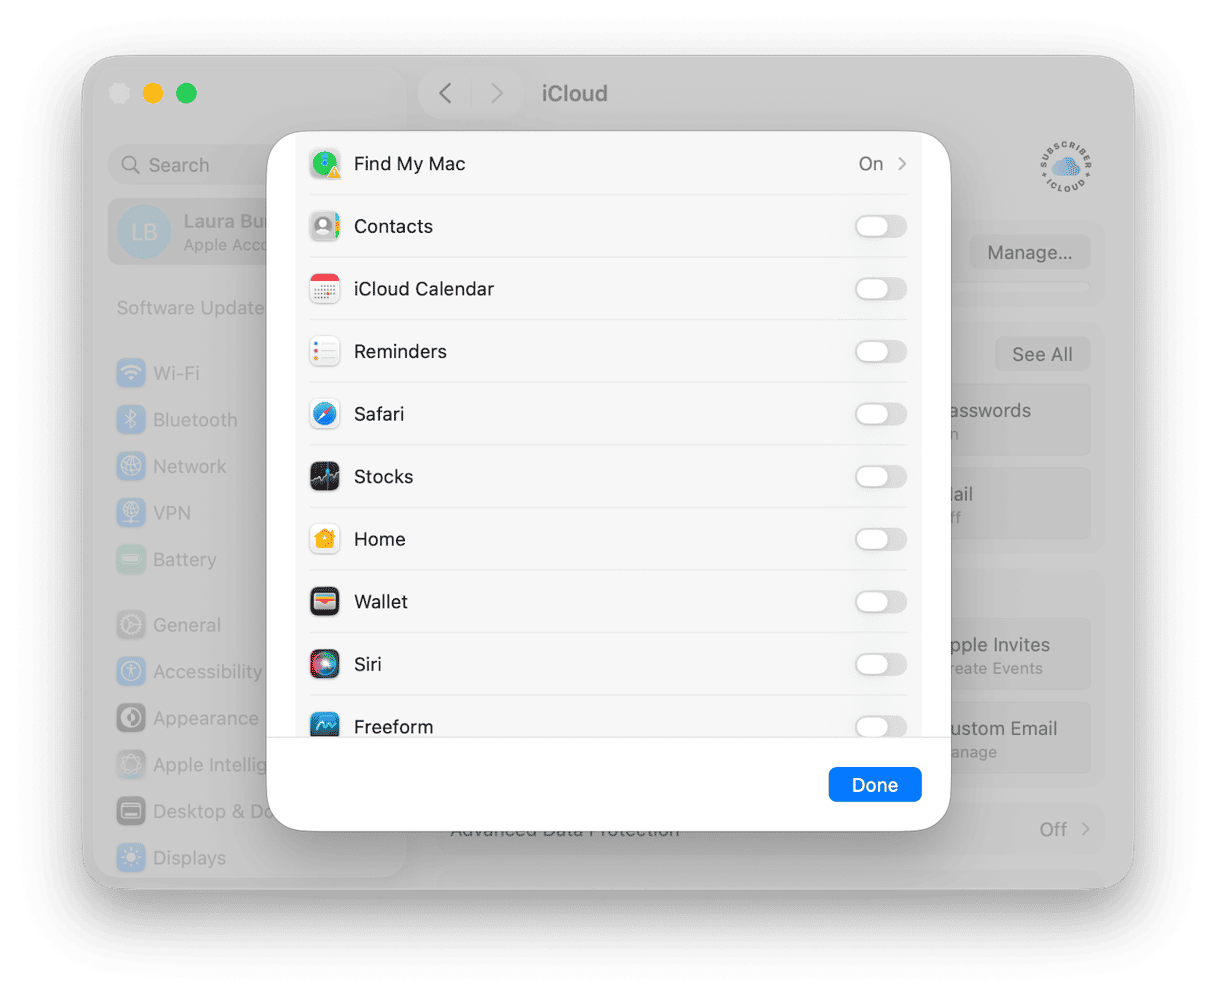This screenshot has width=1216, height=997.
Task: Click the Search field in sidebar
Action: tap(188, 165)
